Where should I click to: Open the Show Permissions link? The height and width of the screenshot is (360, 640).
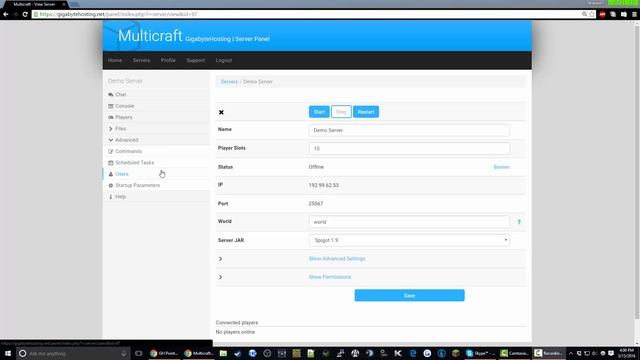(x=330, y=277)
